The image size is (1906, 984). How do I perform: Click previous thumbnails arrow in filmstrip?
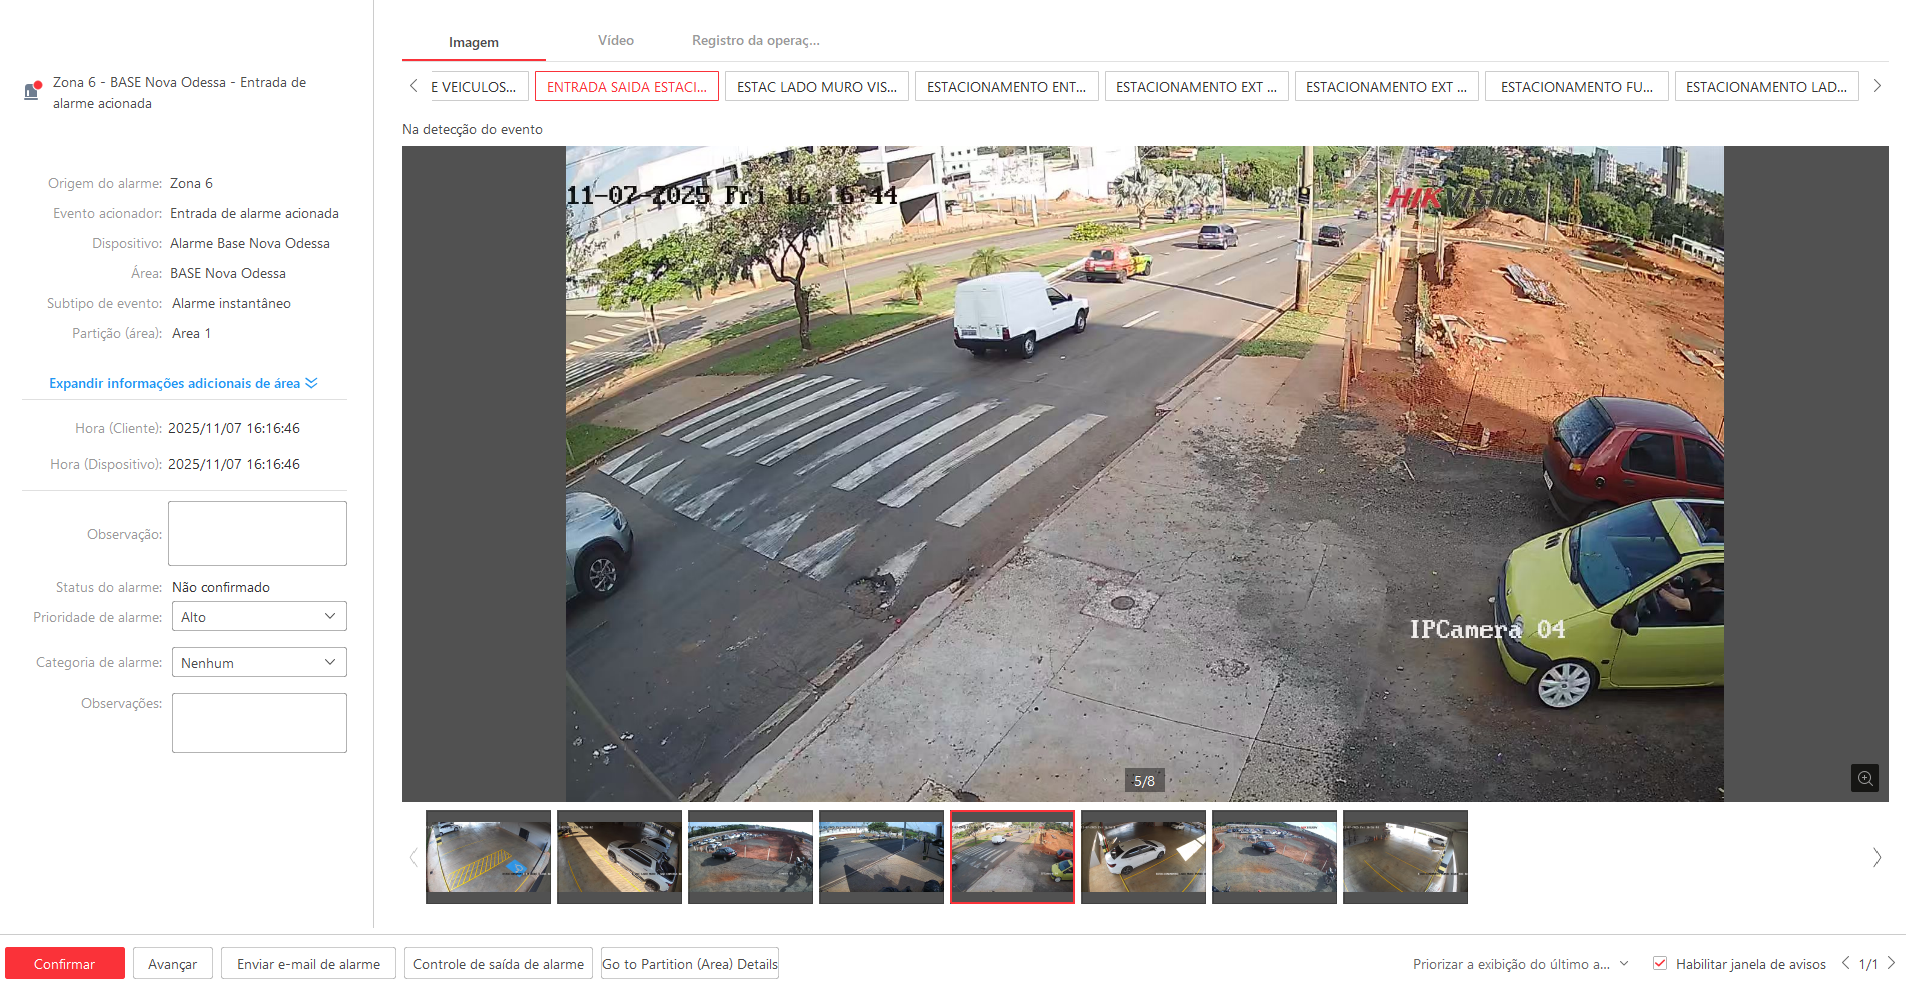coord(413,857)
